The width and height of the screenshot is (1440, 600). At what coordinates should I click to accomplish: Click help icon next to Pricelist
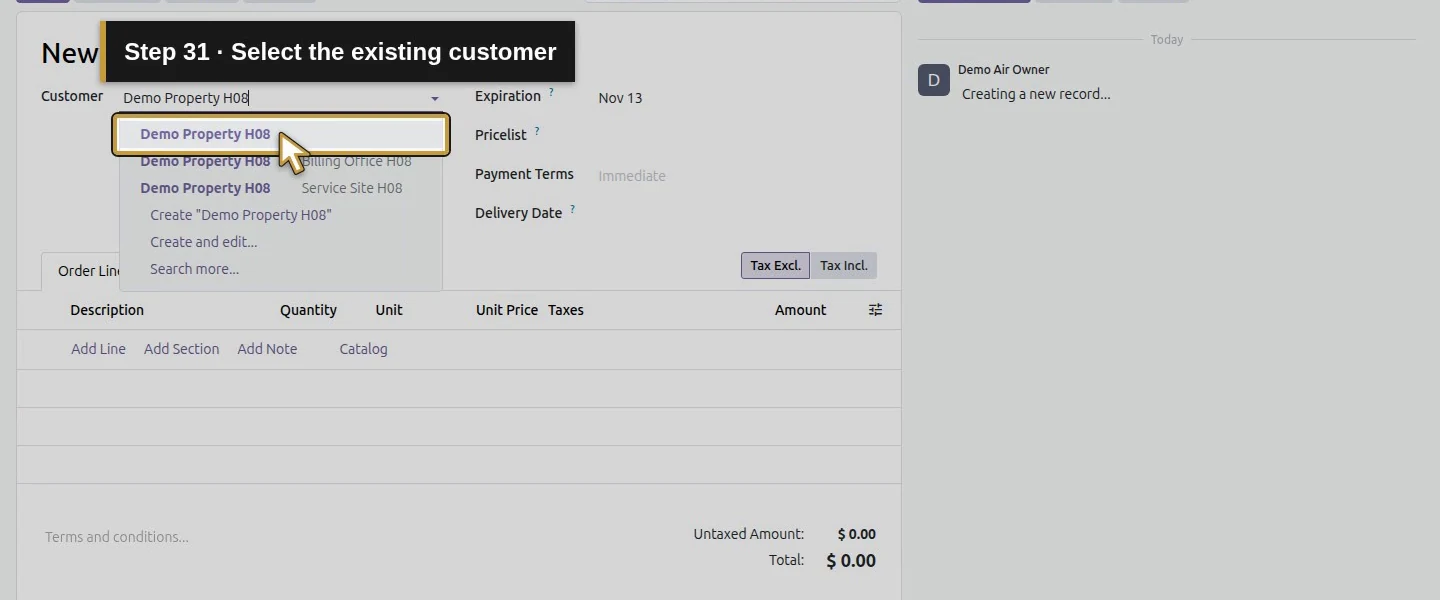point(537,131)
